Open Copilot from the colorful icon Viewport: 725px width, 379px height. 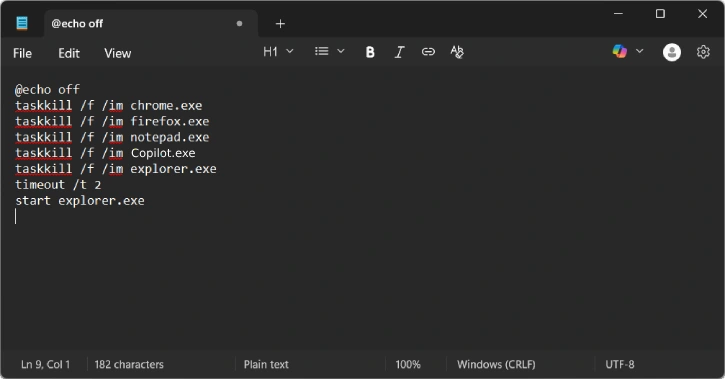point(620,51)
